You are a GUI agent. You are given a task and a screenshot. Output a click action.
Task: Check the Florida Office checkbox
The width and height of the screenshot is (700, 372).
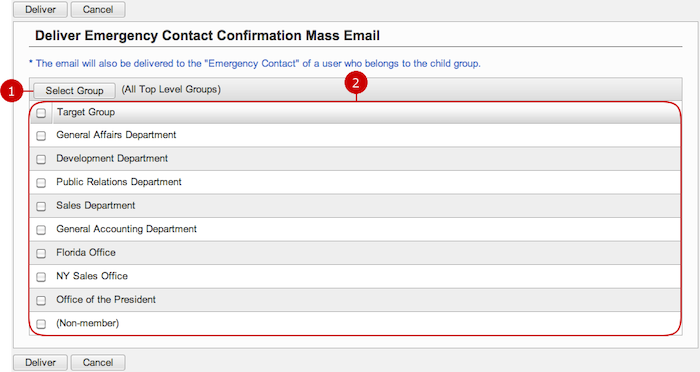tap(41, 254)
